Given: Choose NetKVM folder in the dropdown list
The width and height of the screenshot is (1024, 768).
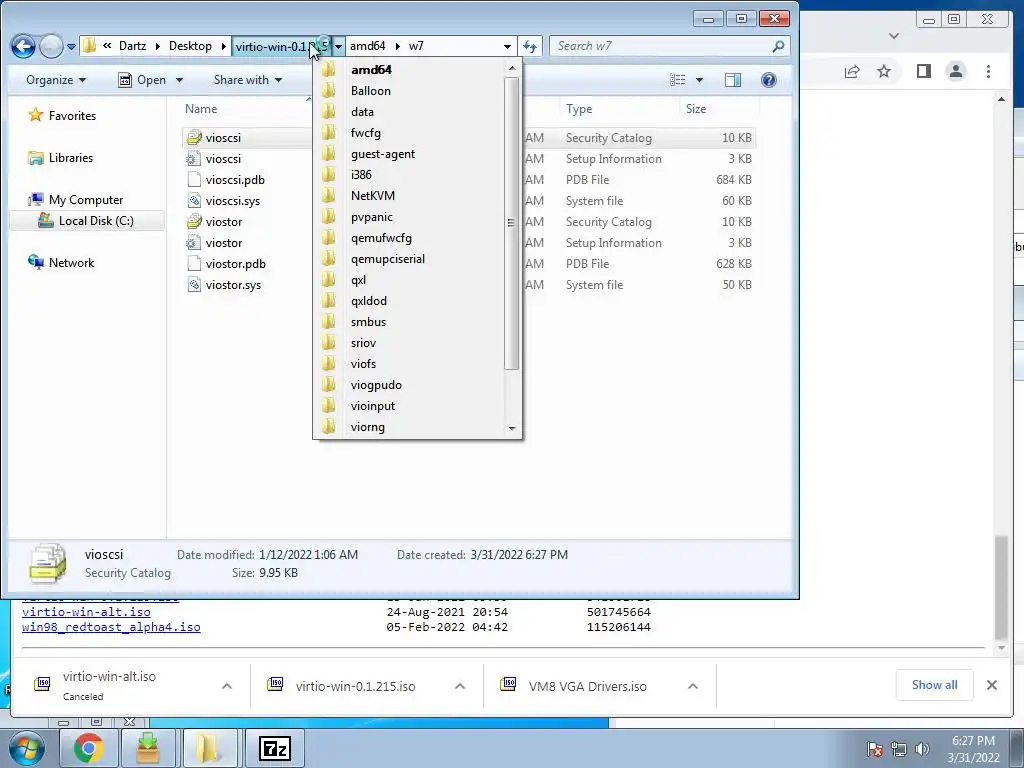Looking at the screenshot, I should click(x=409, y=196).
